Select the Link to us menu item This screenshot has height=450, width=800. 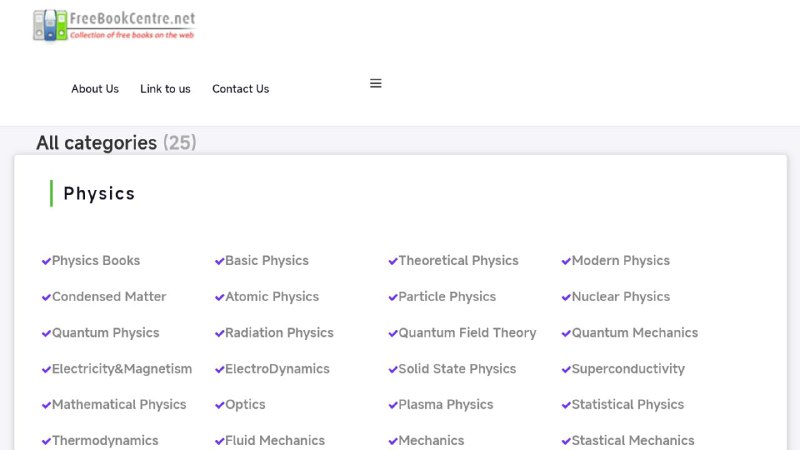click(165, 89)
